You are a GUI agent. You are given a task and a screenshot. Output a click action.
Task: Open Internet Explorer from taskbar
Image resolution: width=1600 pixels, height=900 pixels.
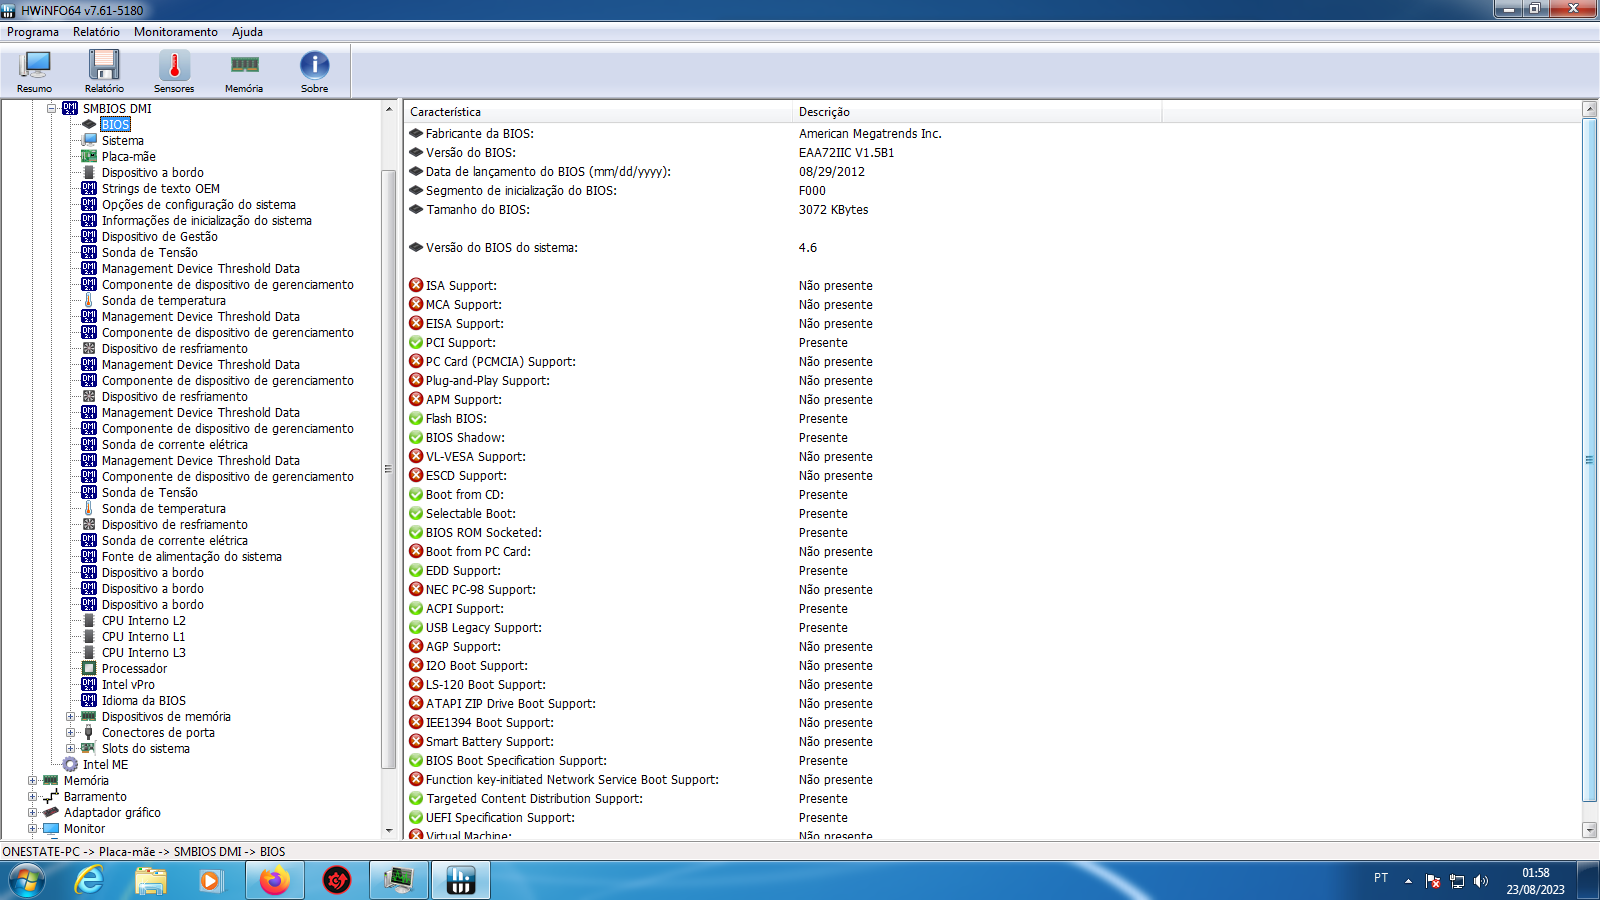pos(89,880)
